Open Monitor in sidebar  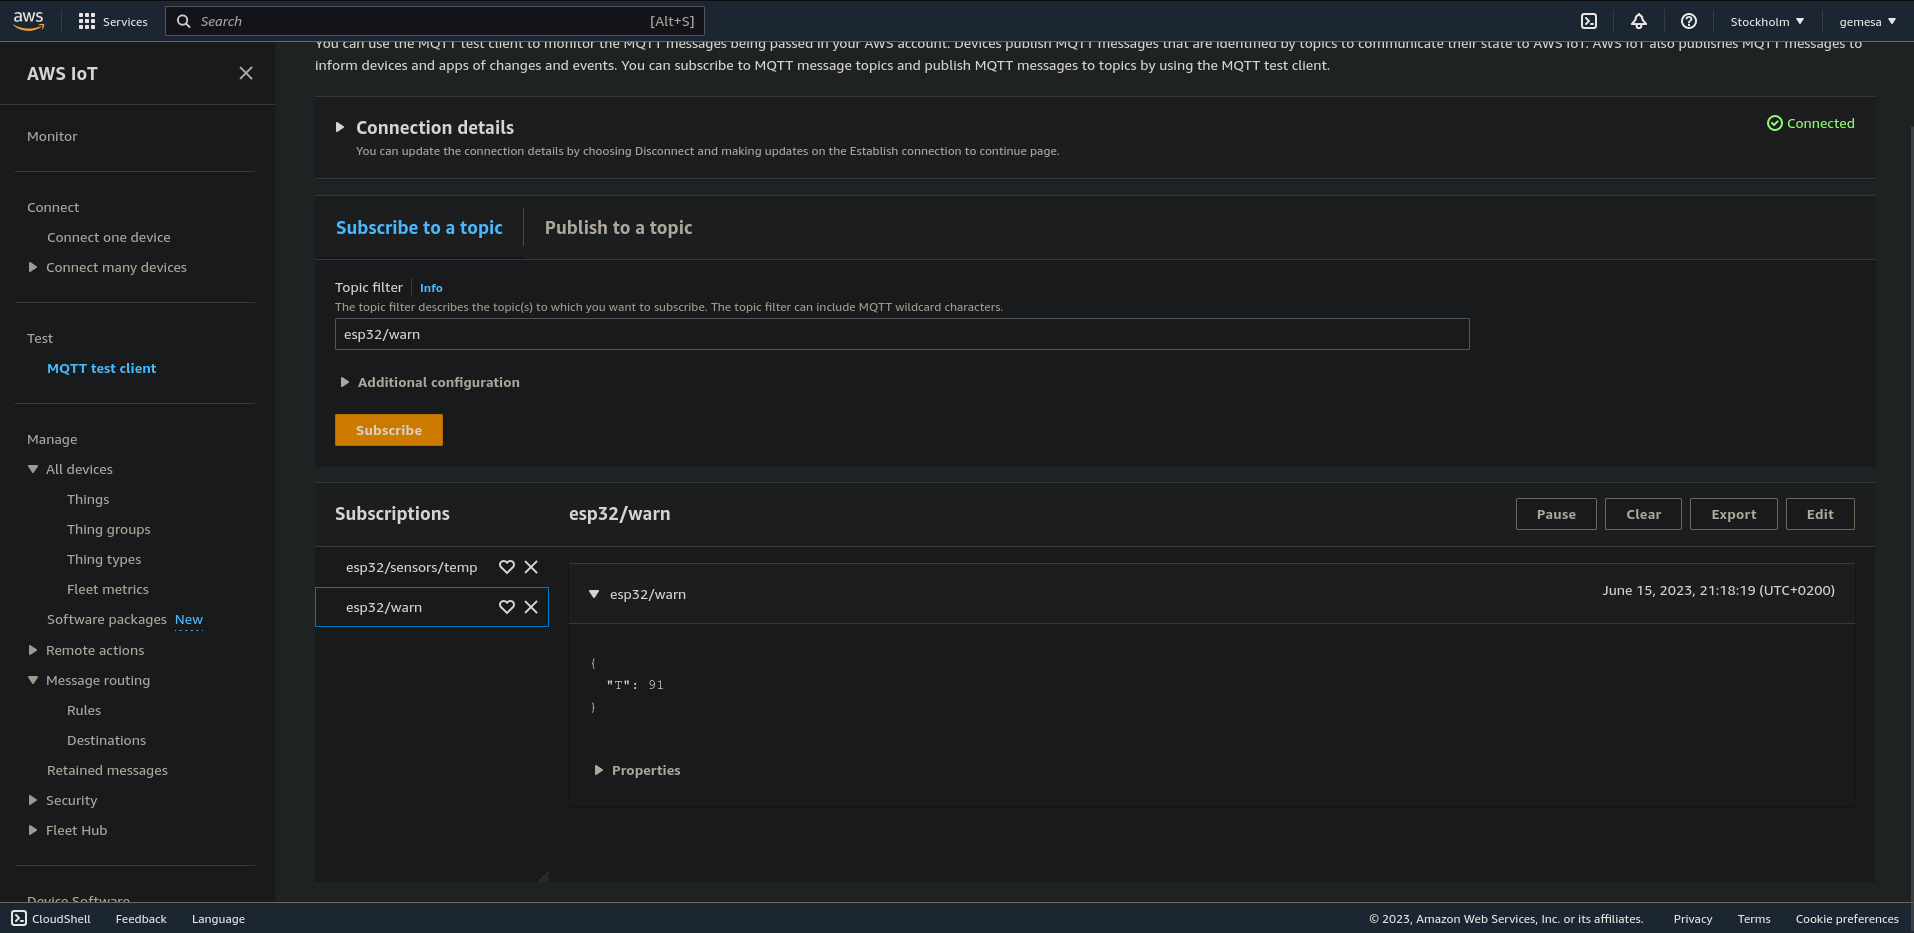52,136
